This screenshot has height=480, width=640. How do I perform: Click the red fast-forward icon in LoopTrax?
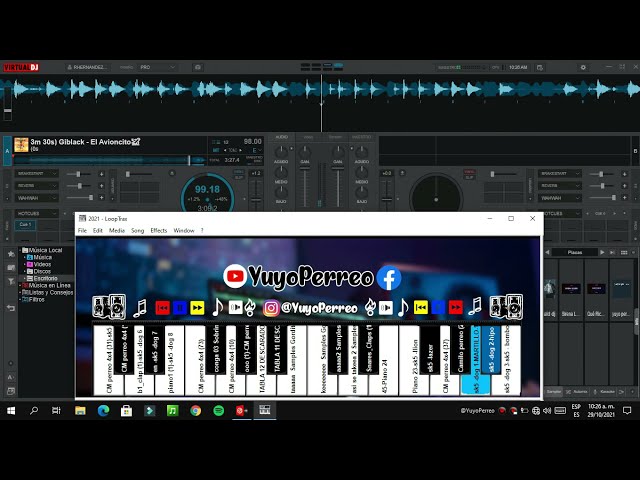455,307
